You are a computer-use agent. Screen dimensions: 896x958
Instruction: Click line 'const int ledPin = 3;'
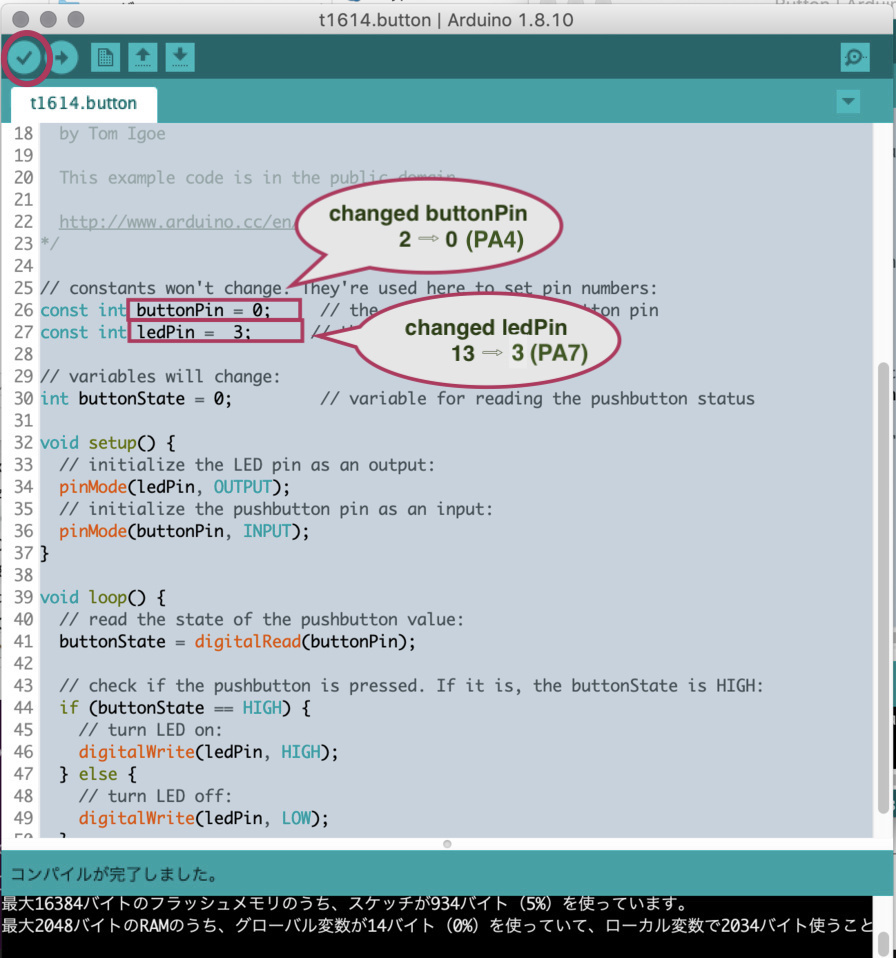pyautogui.click(x=145, y=332)
